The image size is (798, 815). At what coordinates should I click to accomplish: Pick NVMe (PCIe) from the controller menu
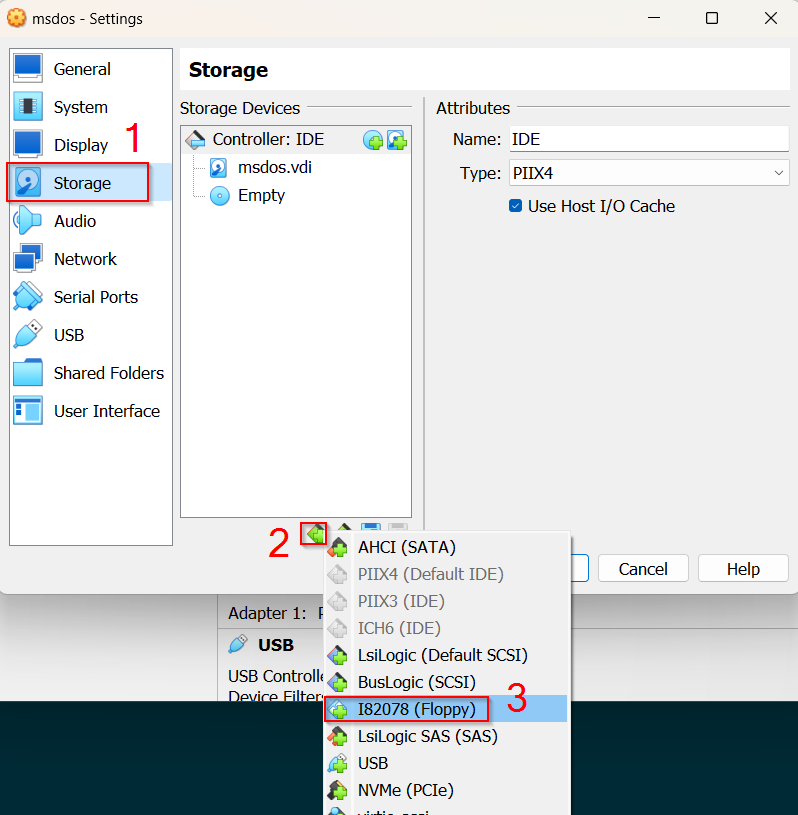tap(405, 790)
